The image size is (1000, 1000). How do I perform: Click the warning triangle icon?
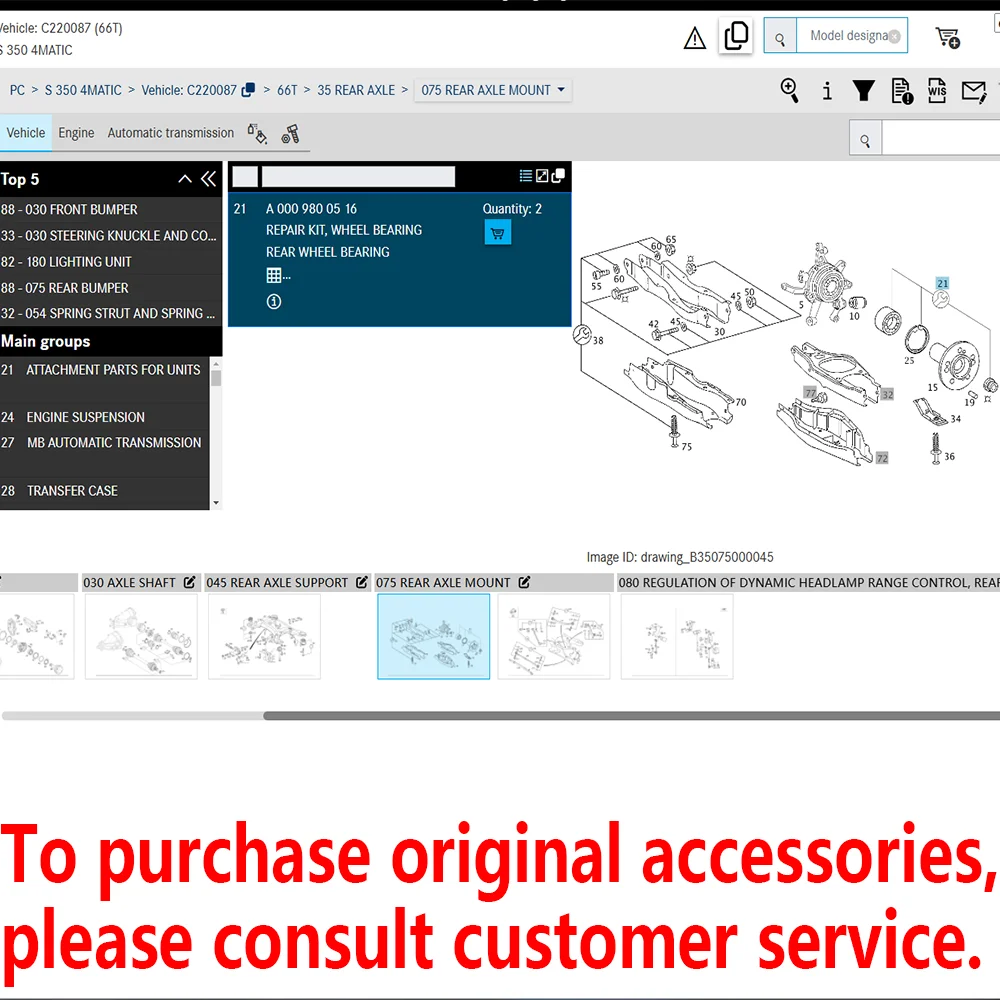coord(695,38)
